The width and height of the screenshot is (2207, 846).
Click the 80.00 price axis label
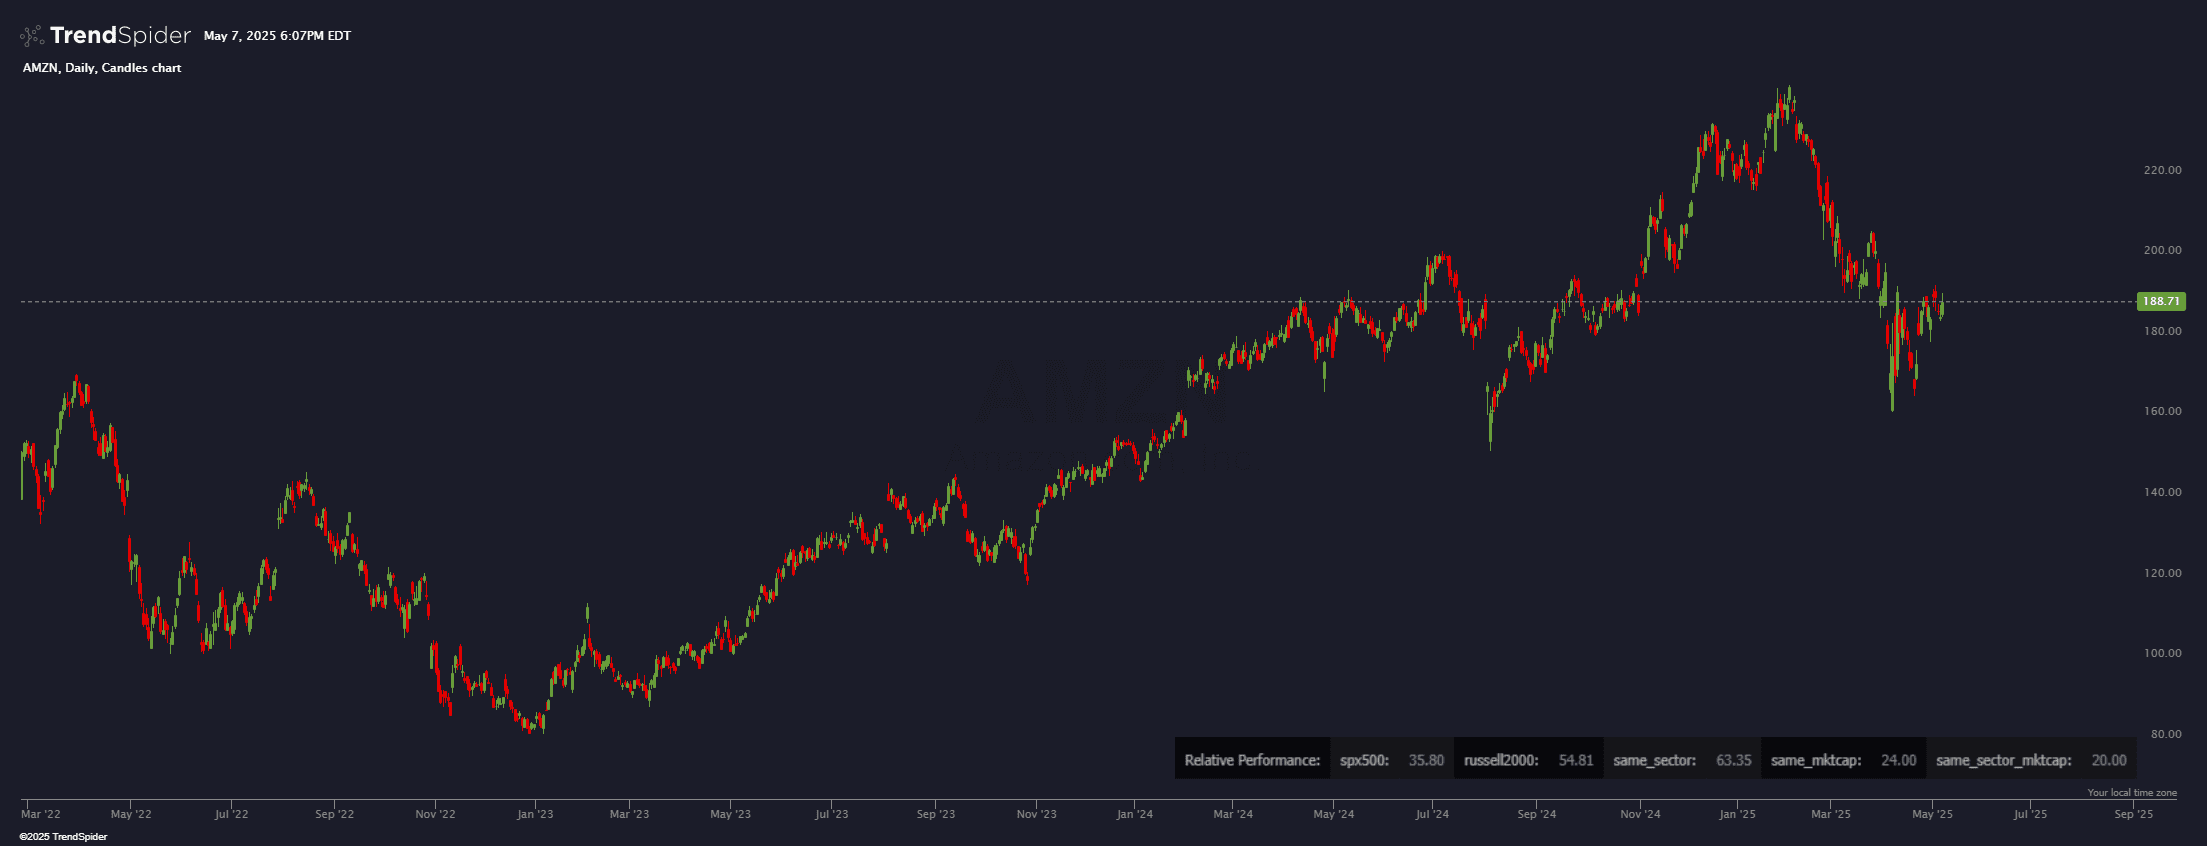pos(2166,734)
